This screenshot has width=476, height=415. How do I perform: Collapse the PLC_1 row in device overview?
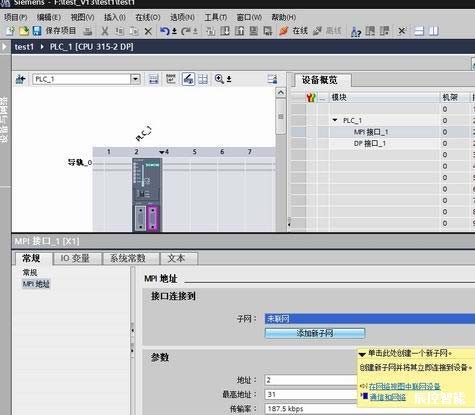coord(335,120)
